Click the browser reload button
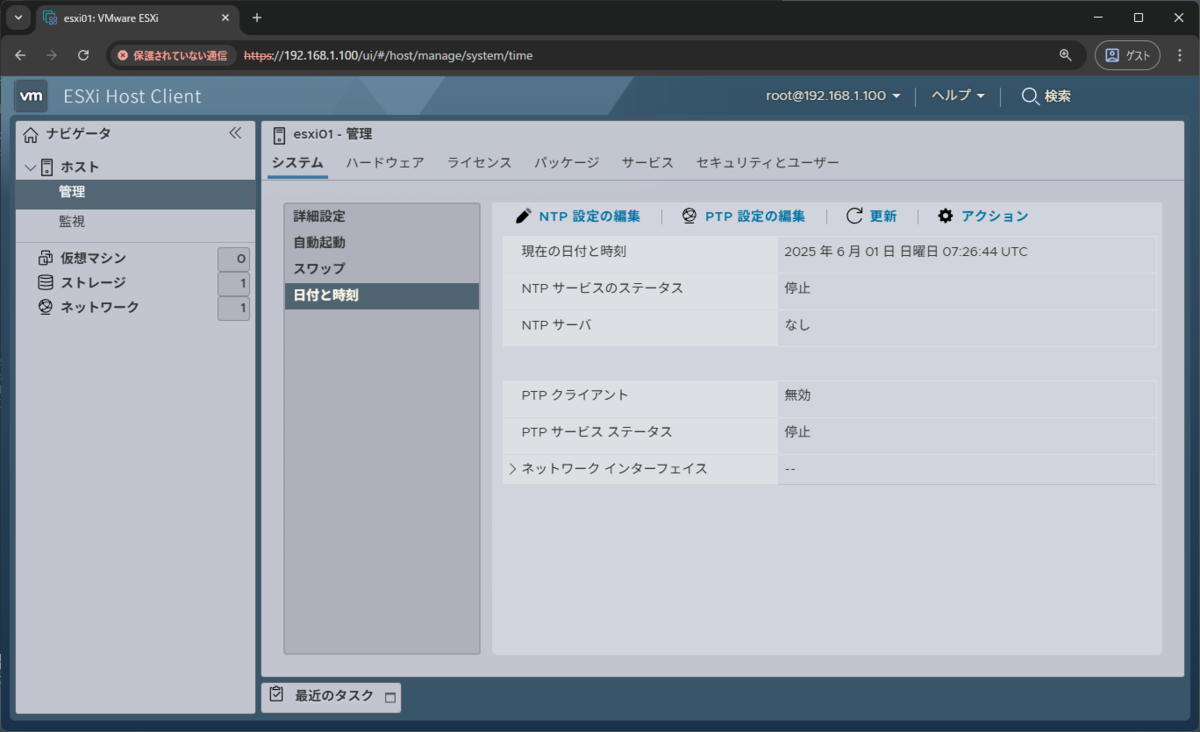 (x=83, y=55)
